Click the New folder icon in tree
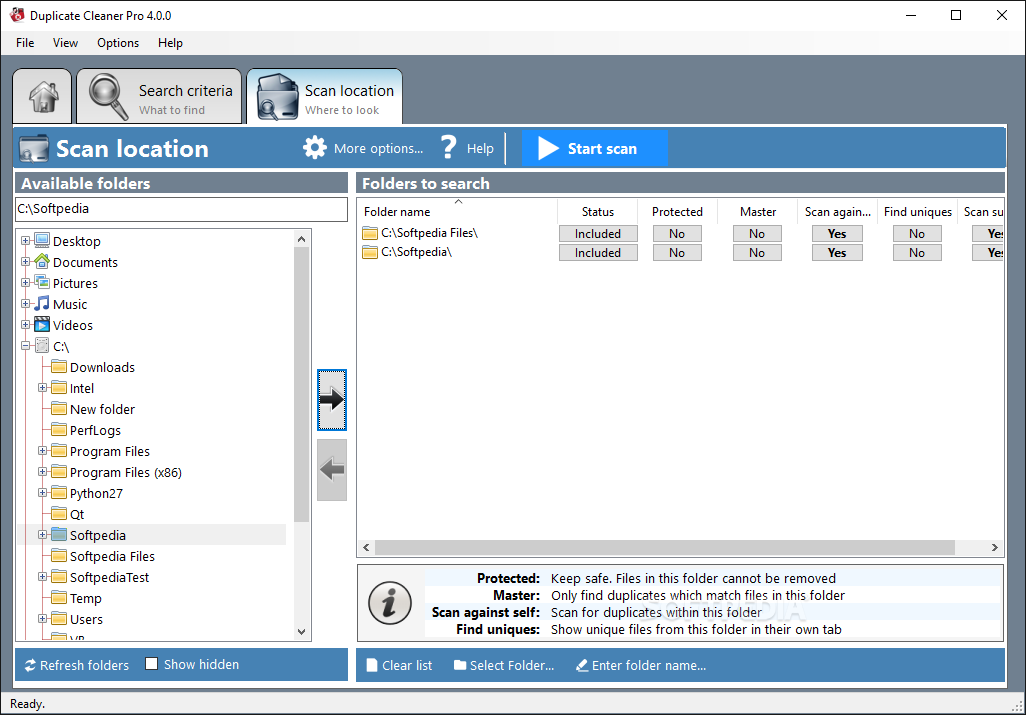 (59, 408)
